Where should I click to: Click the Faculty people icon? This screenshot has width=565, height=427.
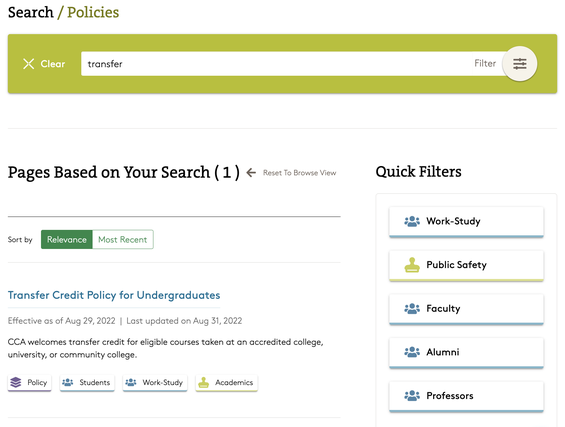pos(412,309)
